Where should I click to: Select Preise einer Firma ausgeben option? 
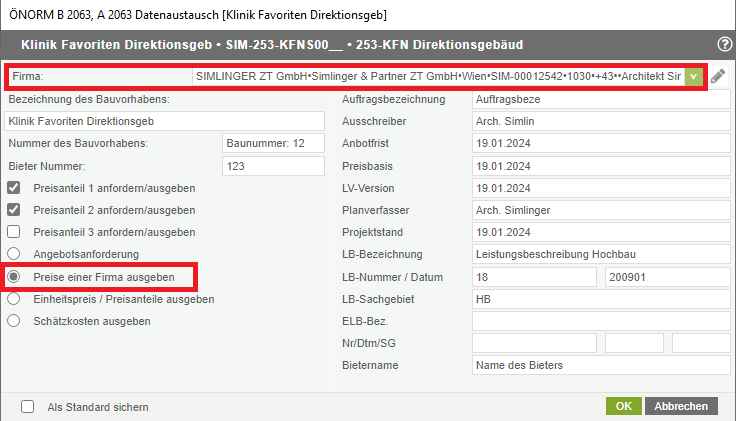[x=14, y=277]
